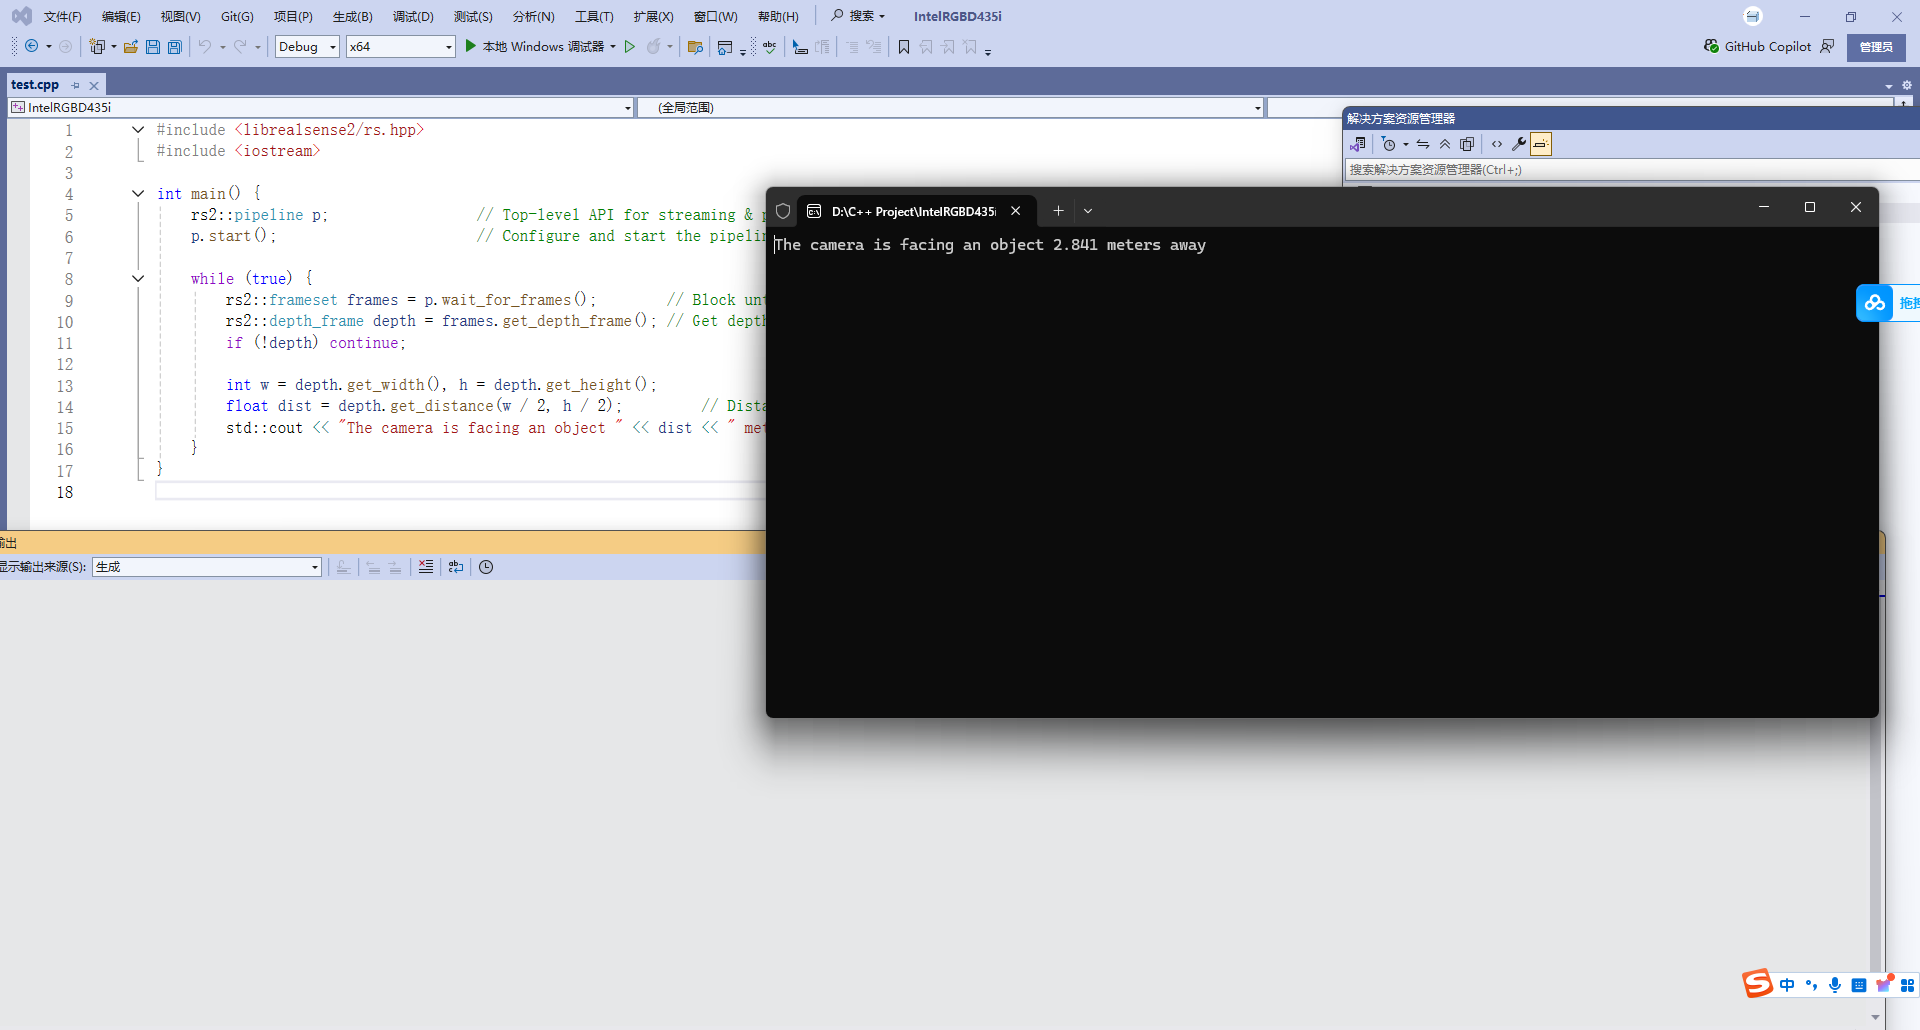This screenshot has height=1030, width=1920.
Task: Open the IntelRGBD435i project scope dropdown
Action: coord(321,107)
